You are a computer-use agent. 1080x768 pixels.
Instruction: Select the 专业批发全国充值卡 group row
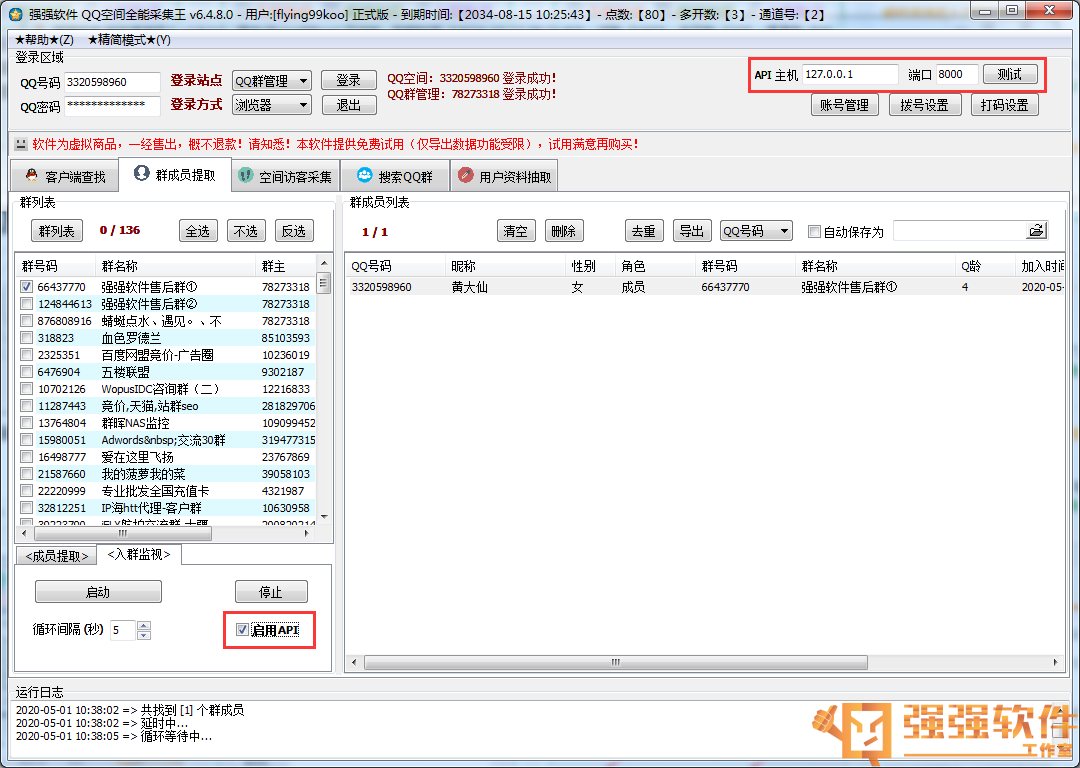[x=166, y=491]
